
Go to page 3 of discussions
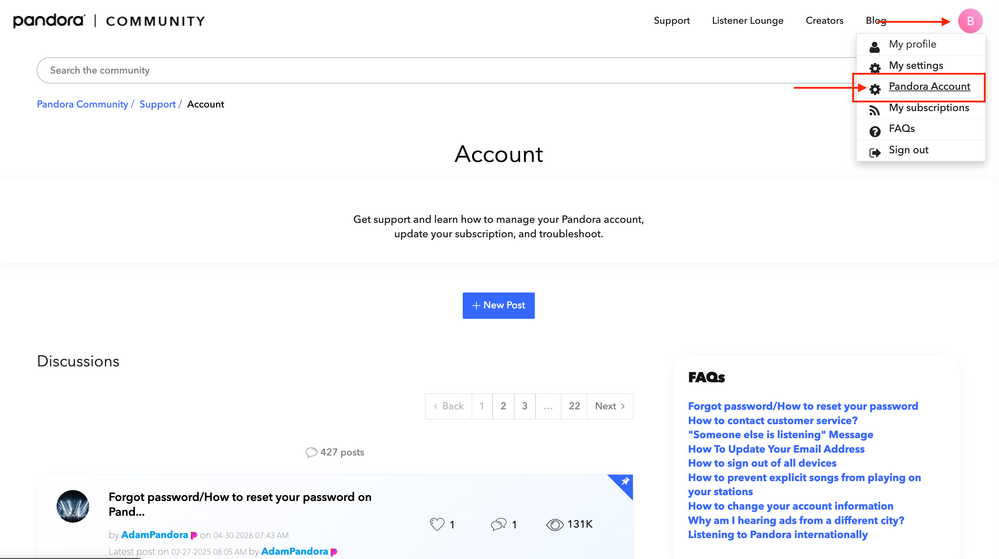click(524, 406)
